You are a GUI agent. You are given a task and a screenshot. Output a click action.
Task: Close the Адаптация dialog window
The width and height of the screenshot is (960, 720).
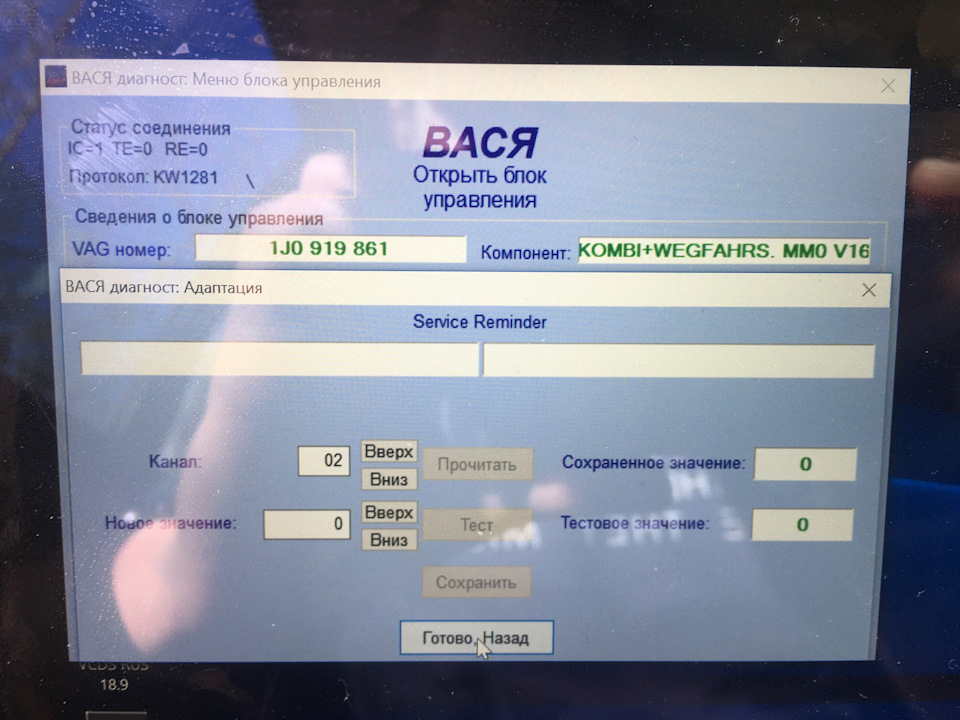point(869,290)
